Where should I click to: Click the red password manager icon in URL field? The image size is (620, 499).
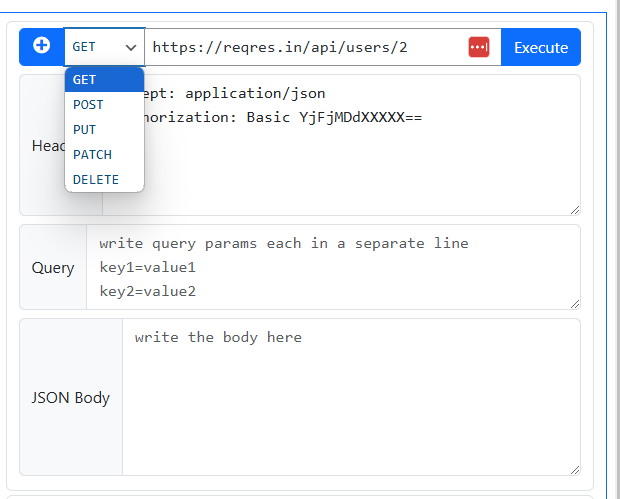(x=479, y=47)
